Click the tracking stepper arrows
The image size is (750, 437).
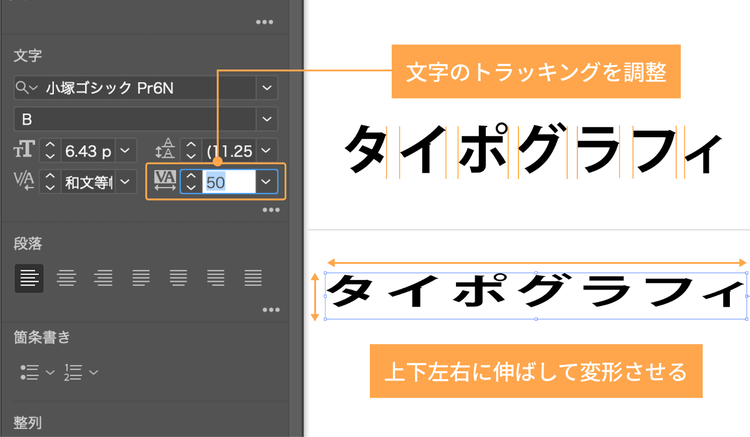coord(191,182)
